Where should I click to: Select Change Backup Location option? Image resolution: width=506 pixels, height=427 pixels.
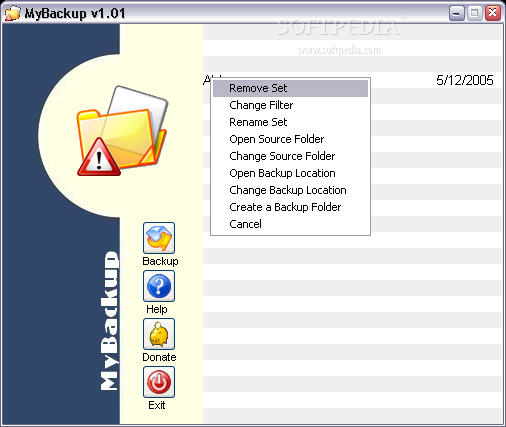tap(290, 190)
